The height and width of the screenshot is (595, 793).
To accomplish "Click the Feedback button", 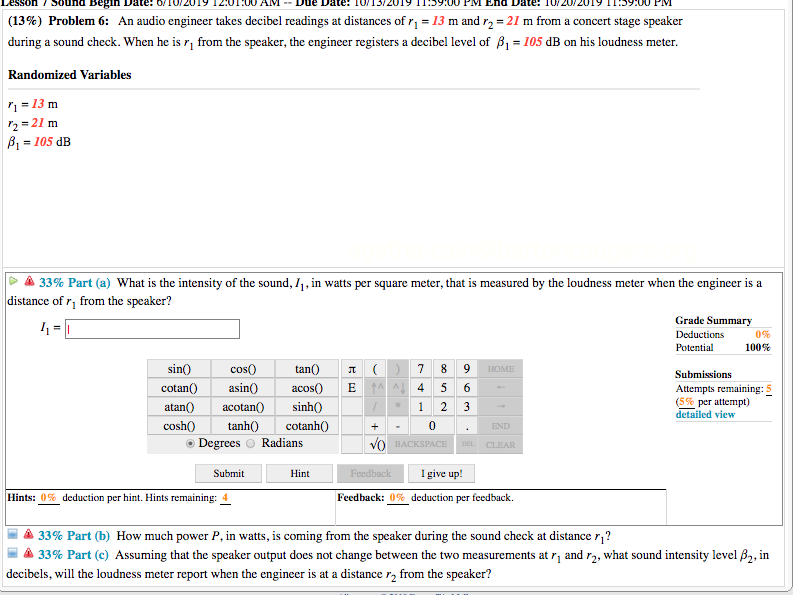I will point(370,474).
